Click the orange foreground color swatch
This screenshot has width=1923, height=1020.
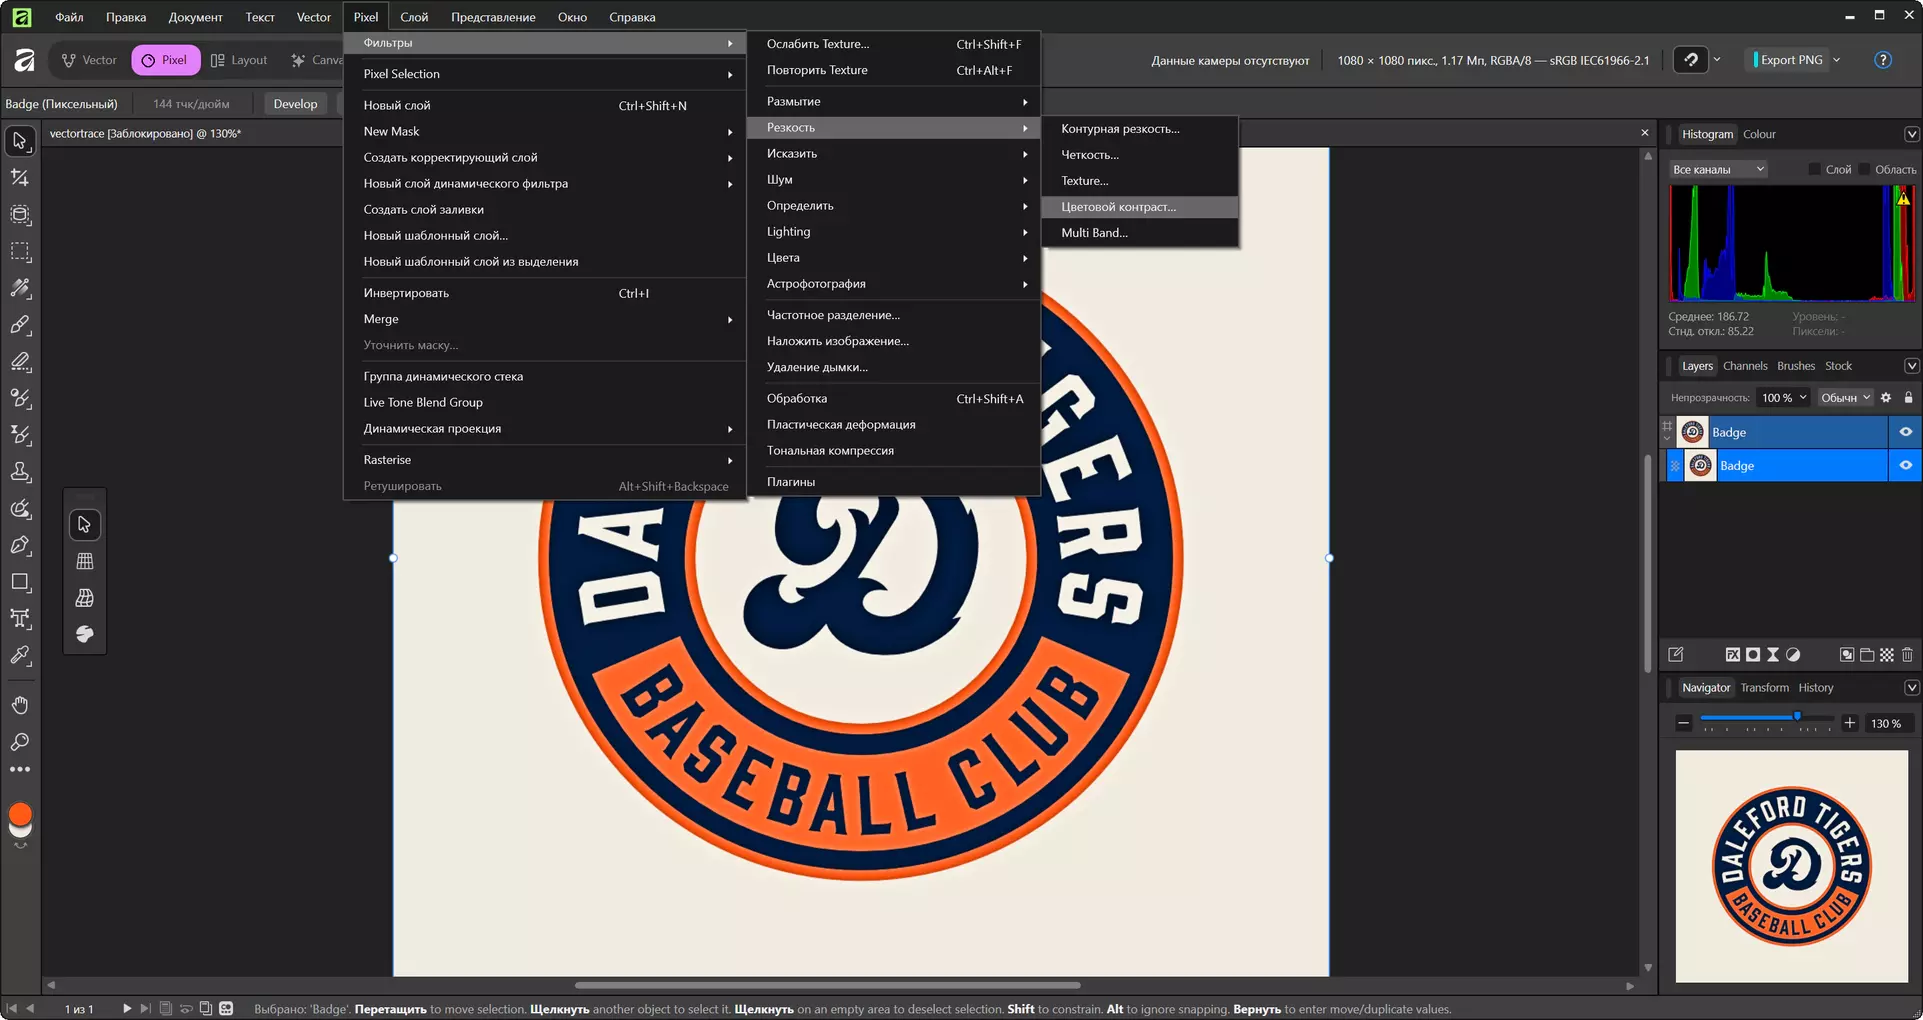(x=20, y=813)
